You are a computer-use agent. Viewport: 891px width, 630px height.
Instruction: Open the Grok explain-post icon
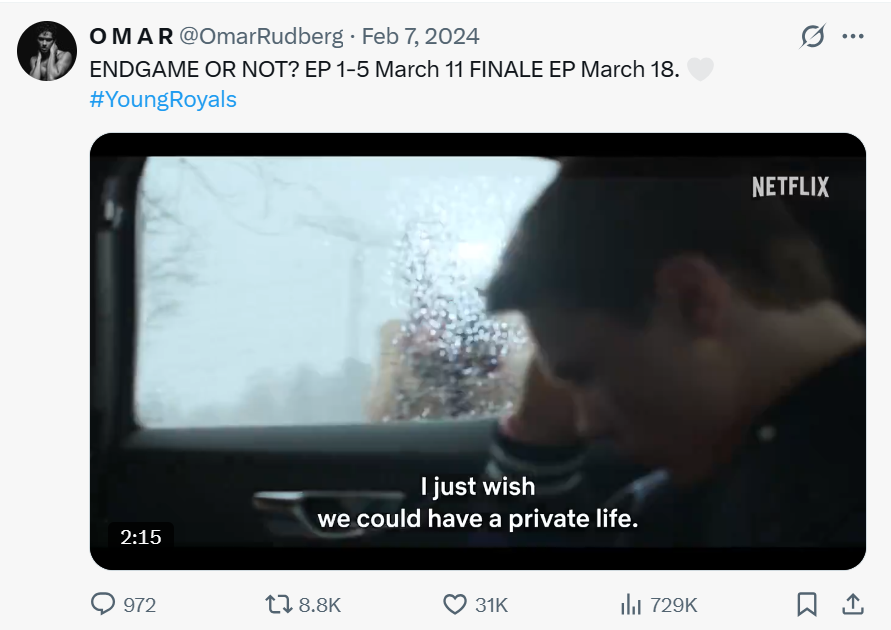click(813, 37)
